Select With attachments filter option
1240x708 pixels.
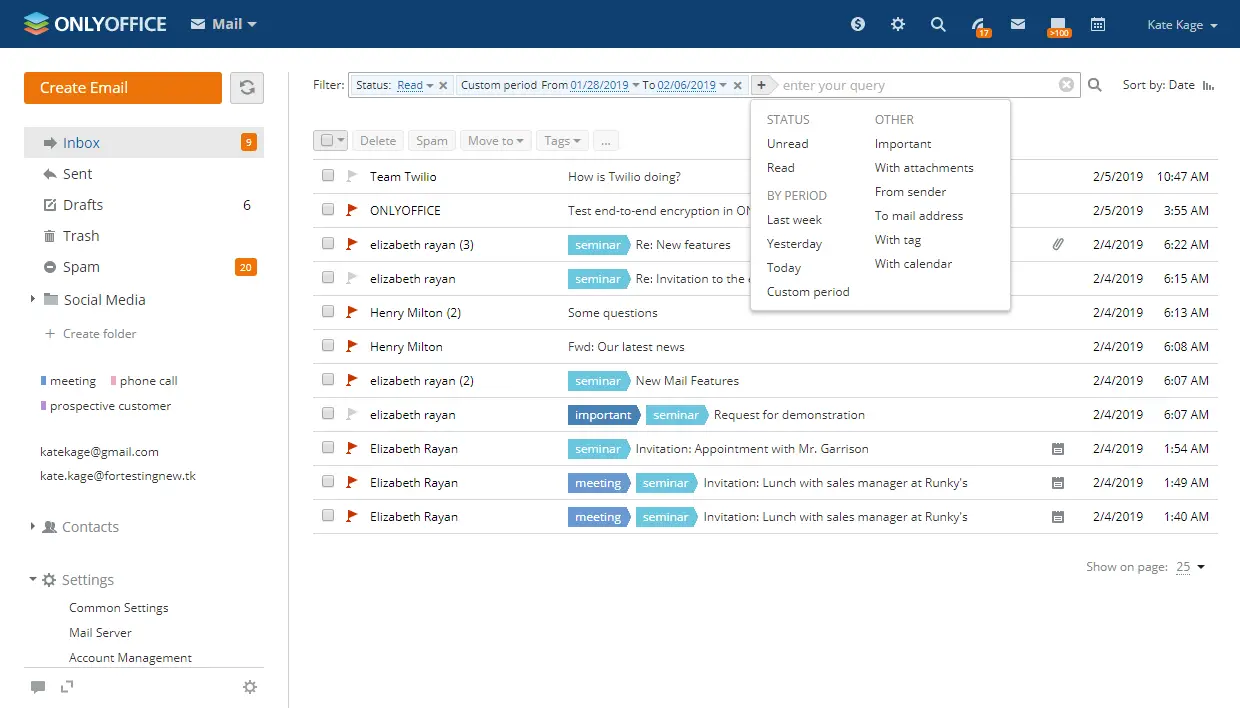924,168
